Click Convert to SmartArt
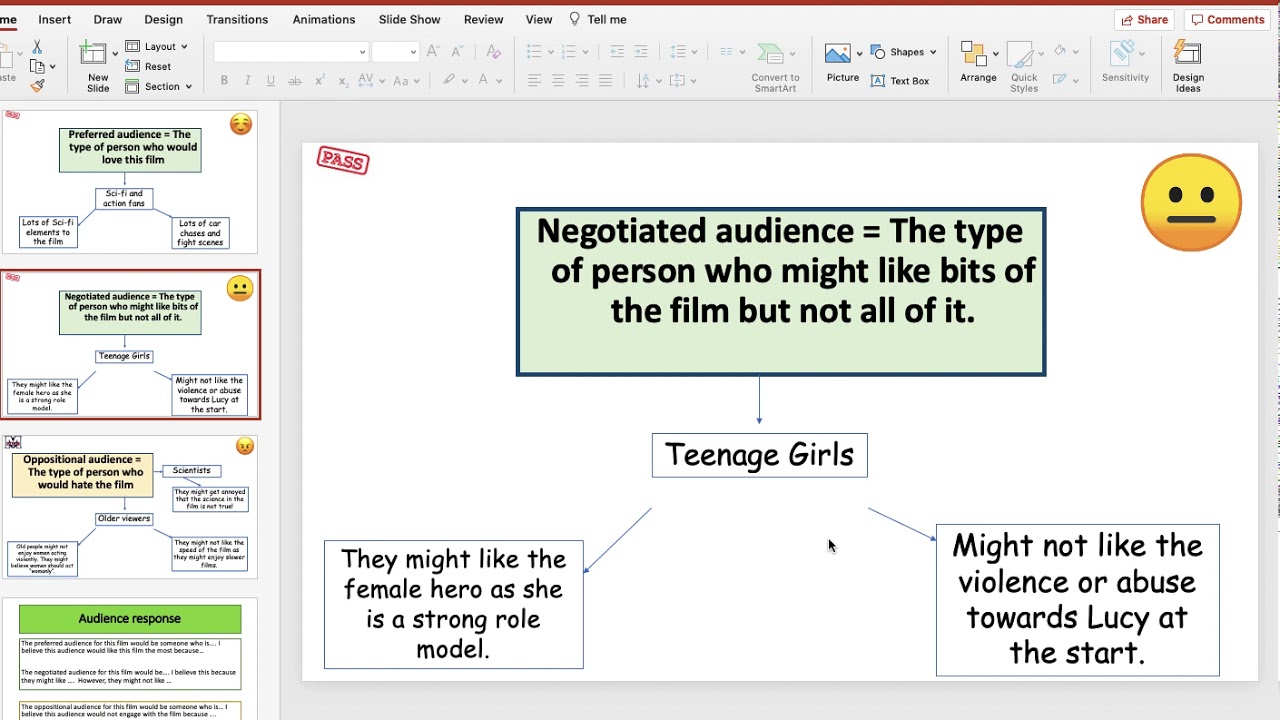The height and width of the screenshot is (720, 1280). click(x=775, y=68)
